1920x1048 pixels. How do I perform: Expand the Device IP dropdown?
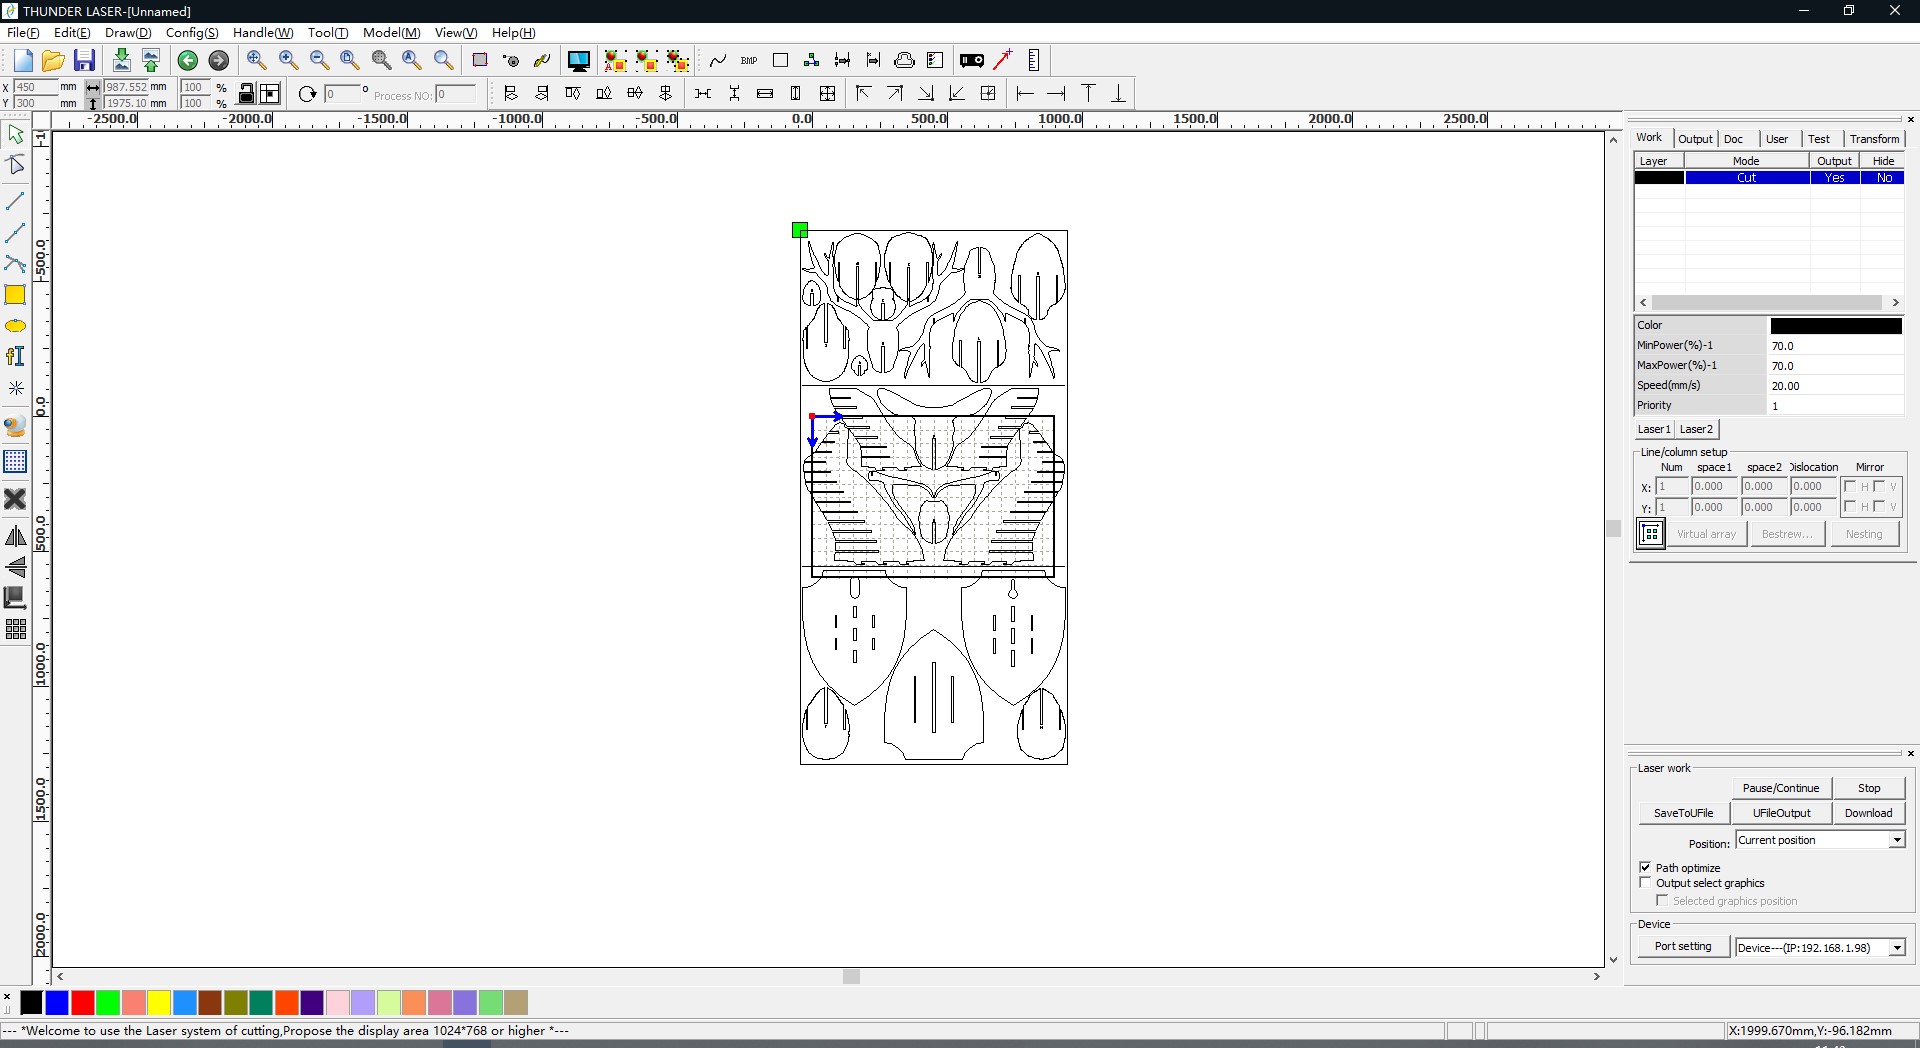(x=1896, y=948)
